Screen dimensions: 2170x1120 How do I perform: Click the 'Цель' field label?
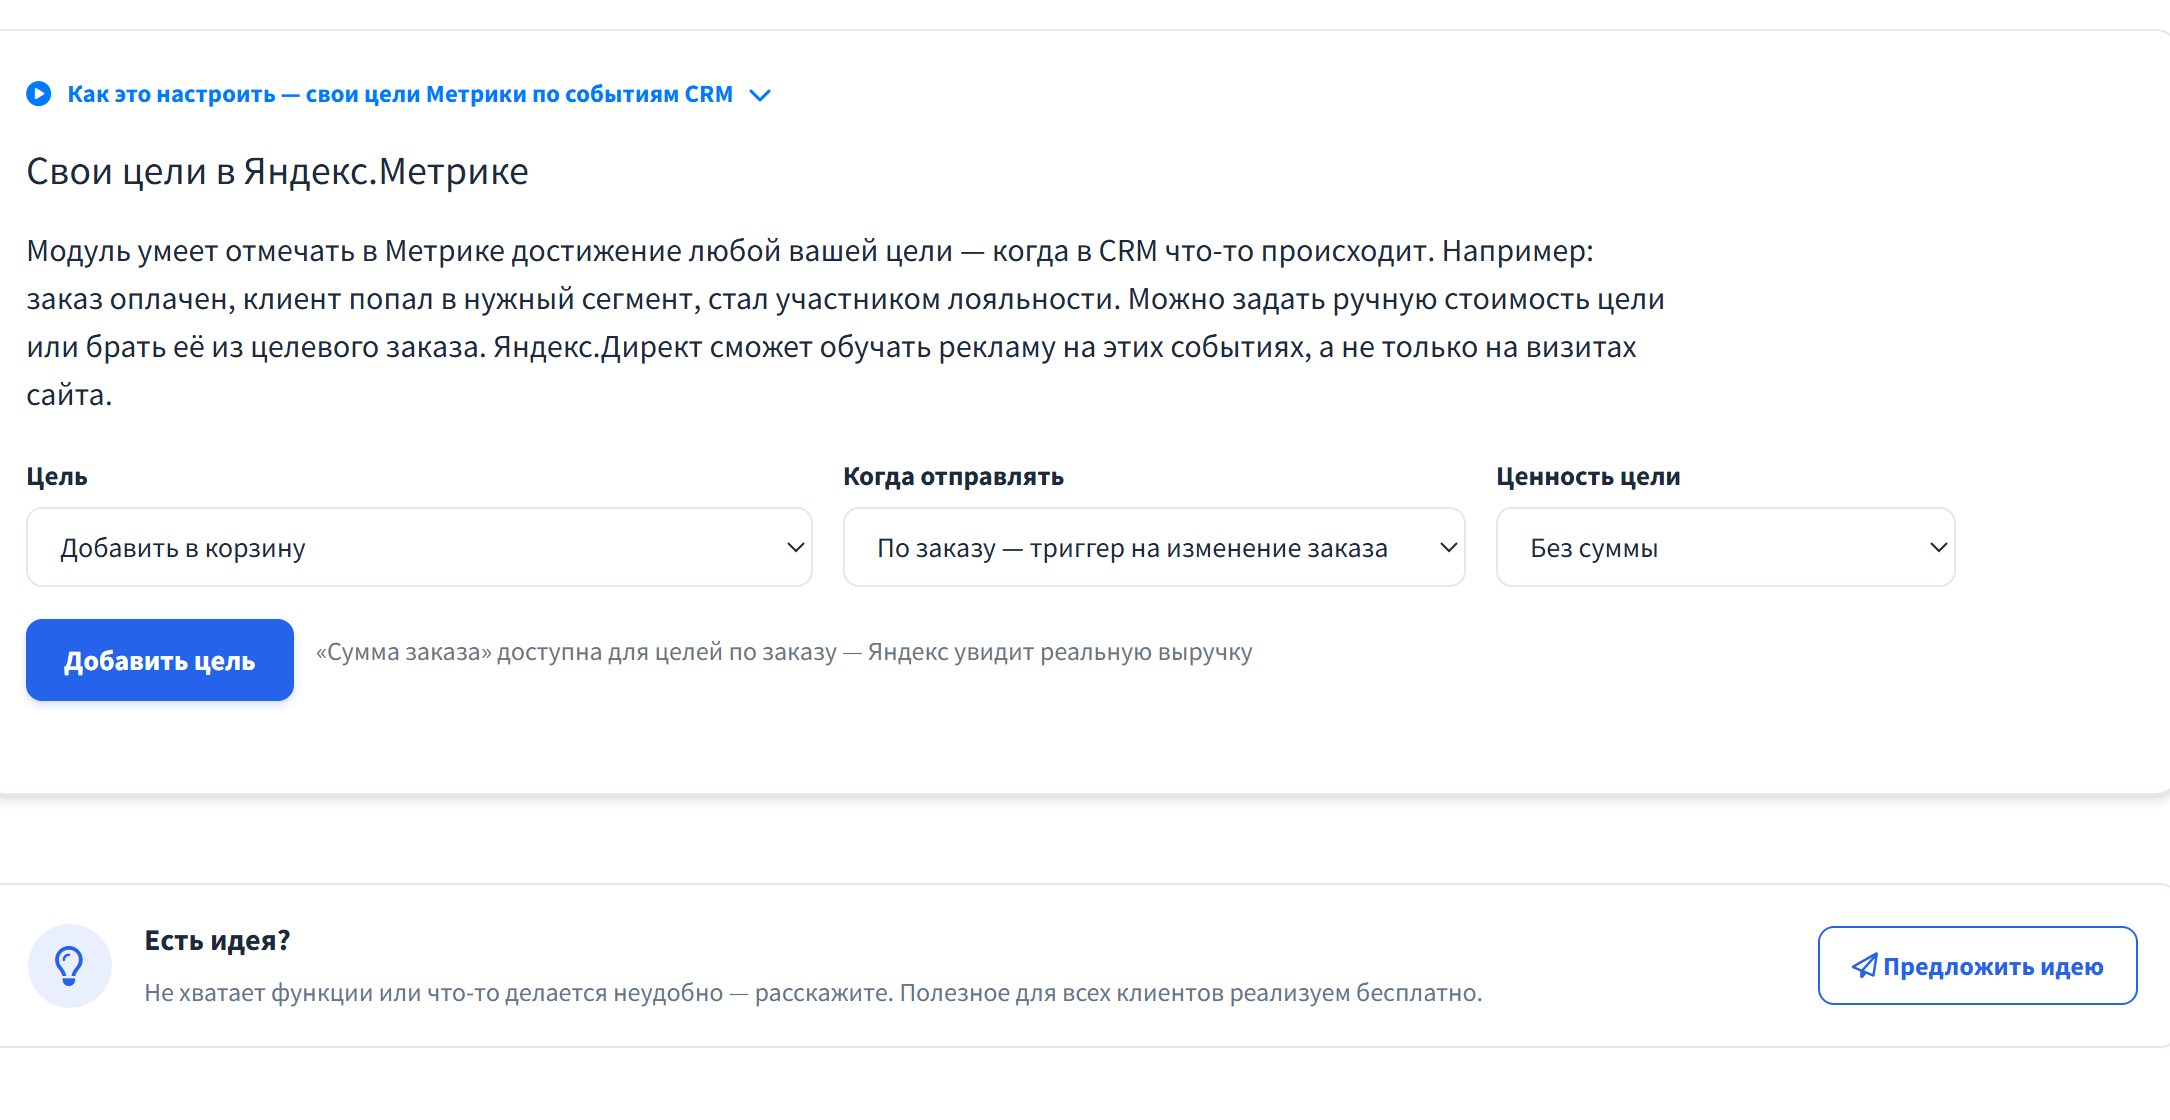click(57, 476)
